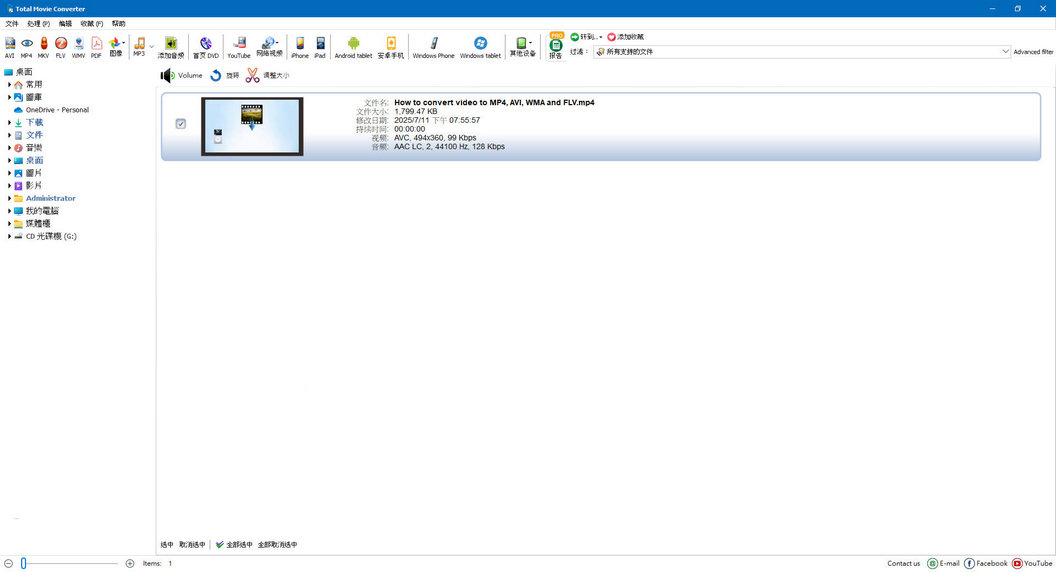Select the Windows Phone preset
Image resolution: width=1056 pixels, height=572 pixels.
433,47
